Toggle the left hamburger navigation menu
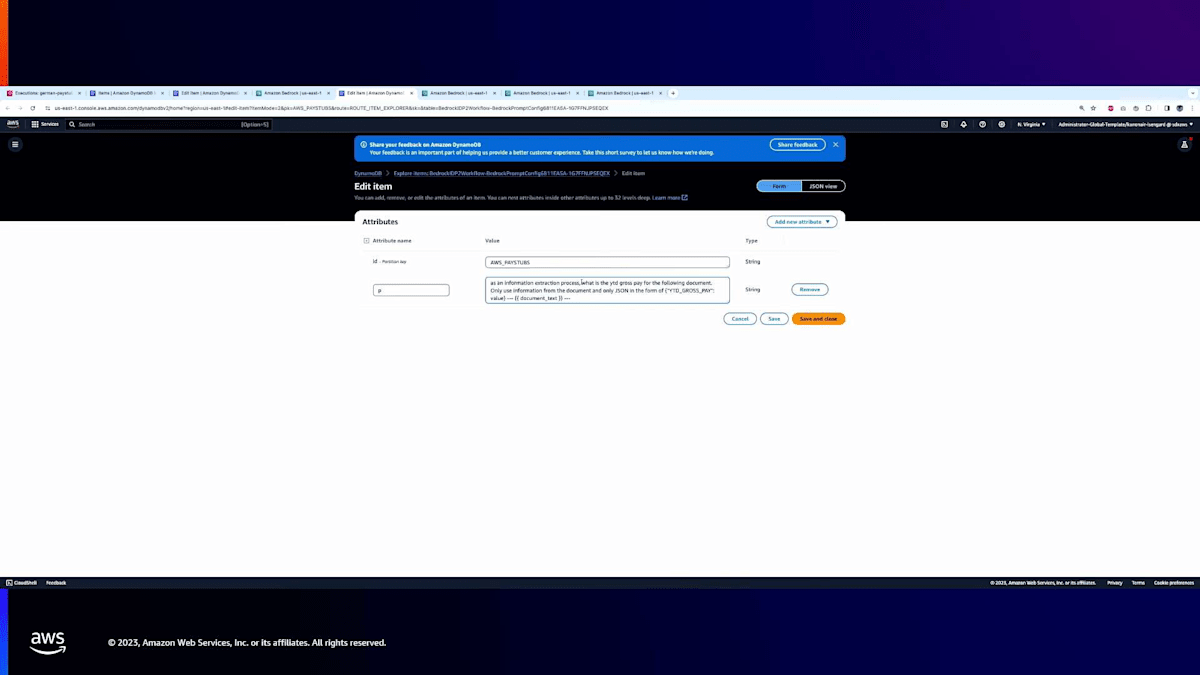Viewport: 1200px width, 675px height. point(14,144)
